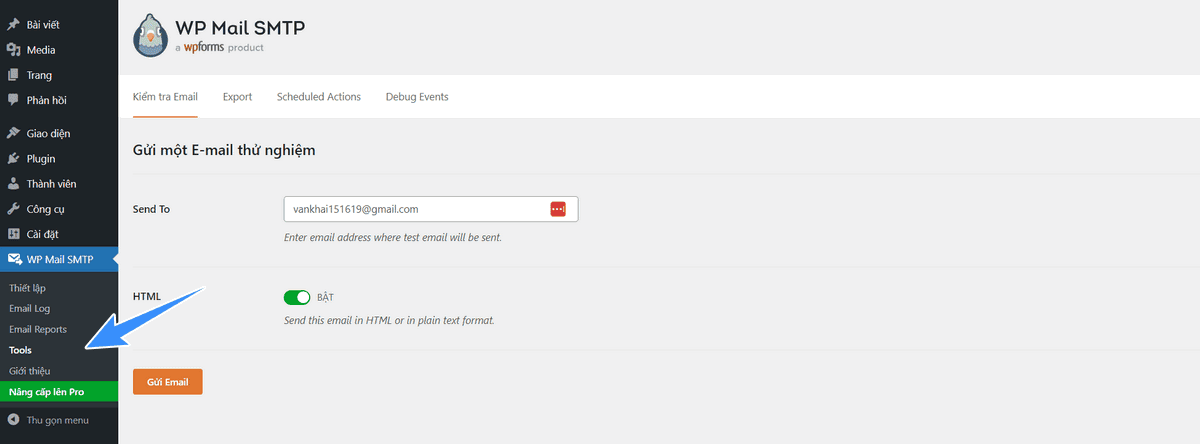The image size is (1200, 444).
Task: Select the Tools submenu link
Action: coord(20,350)
